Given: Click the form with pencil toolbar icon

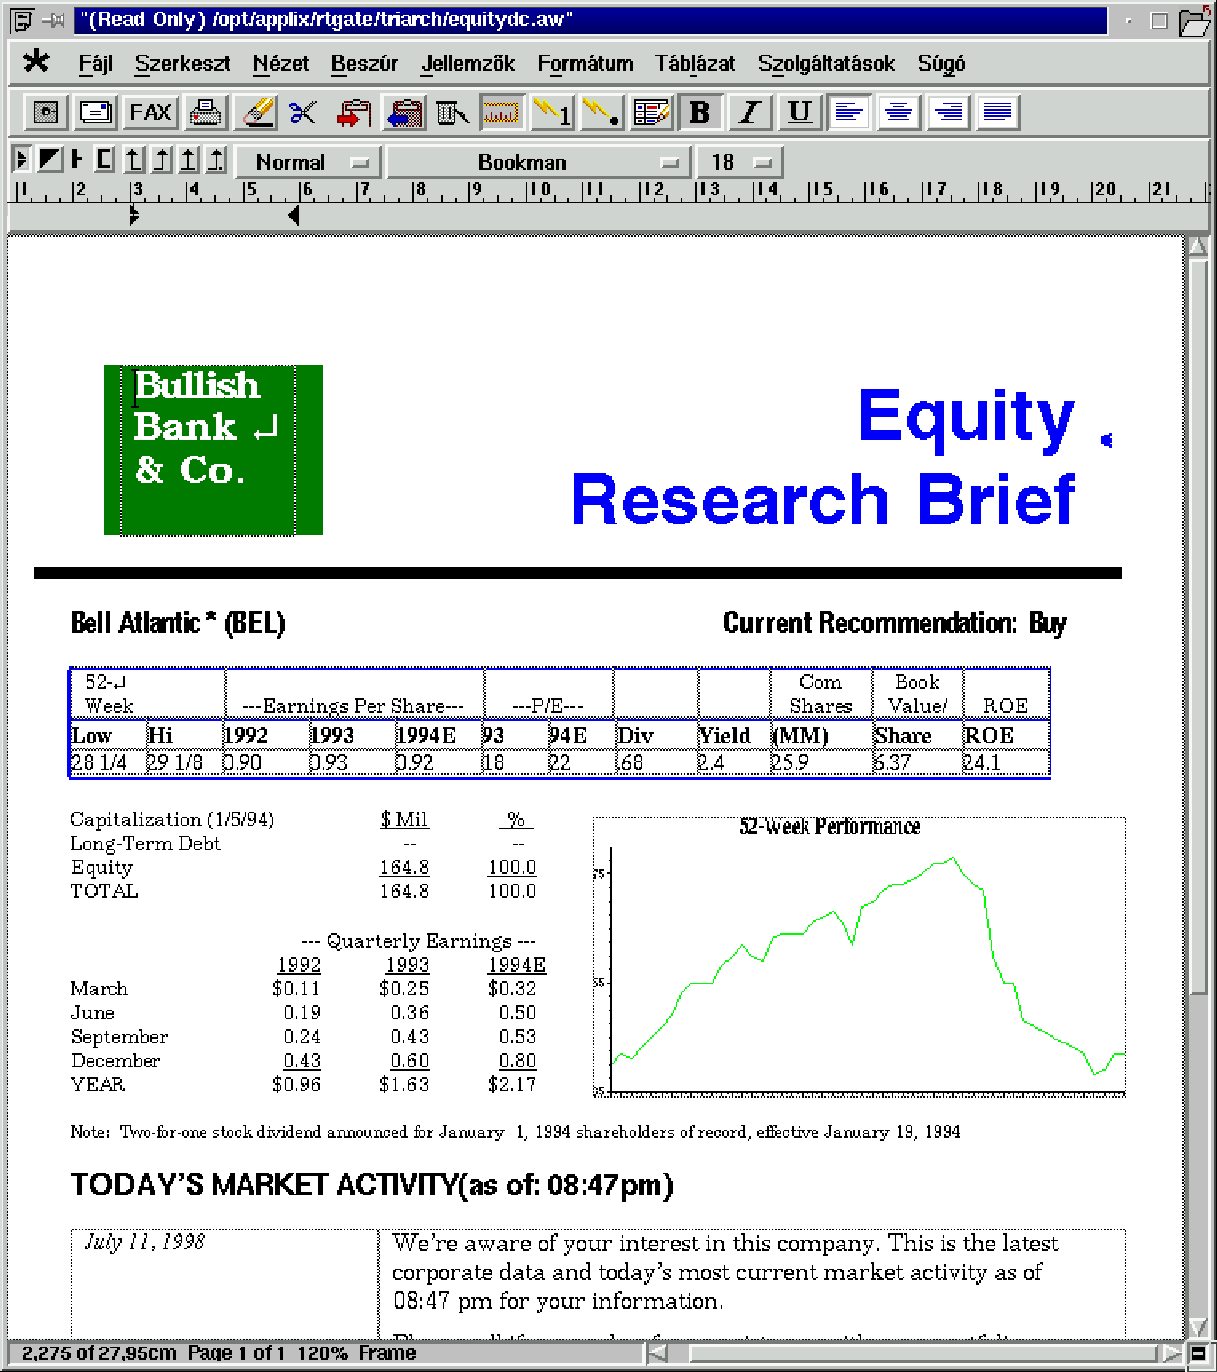Looking at the screenshot, I should 651,112.
